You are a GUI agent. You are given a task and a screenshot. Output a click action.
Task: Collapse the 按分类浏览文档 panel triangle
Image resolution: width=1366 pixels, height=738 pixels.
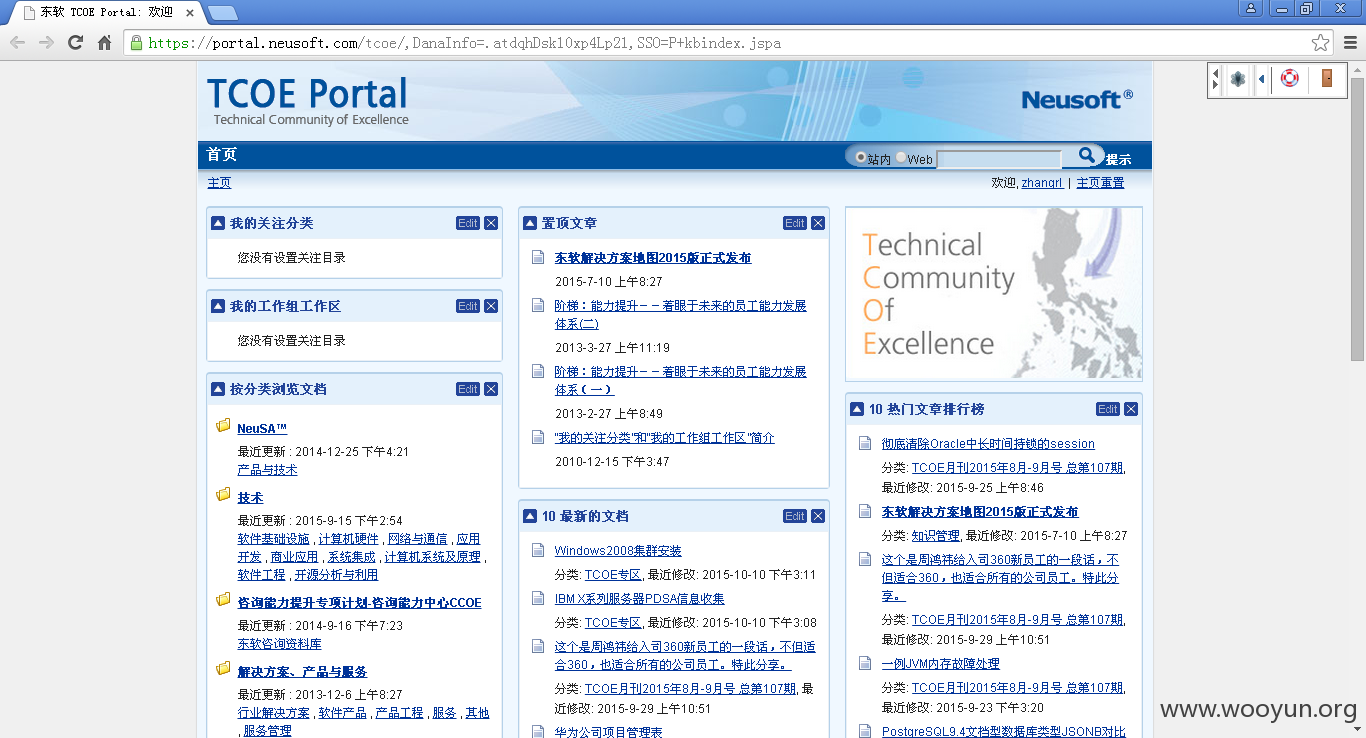[x=218, y=389]
